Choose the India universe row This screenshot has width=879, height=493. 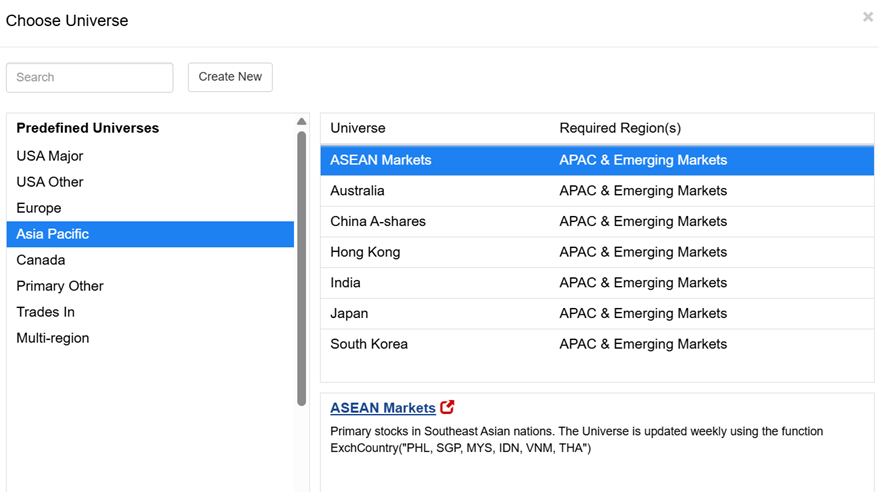pos(597,283)
